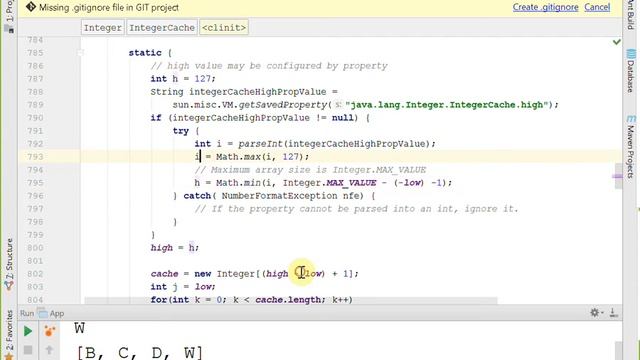This screenshot has height=360, width=640.
Task: Open the Project tool window
Action: [x=9, y=16]
